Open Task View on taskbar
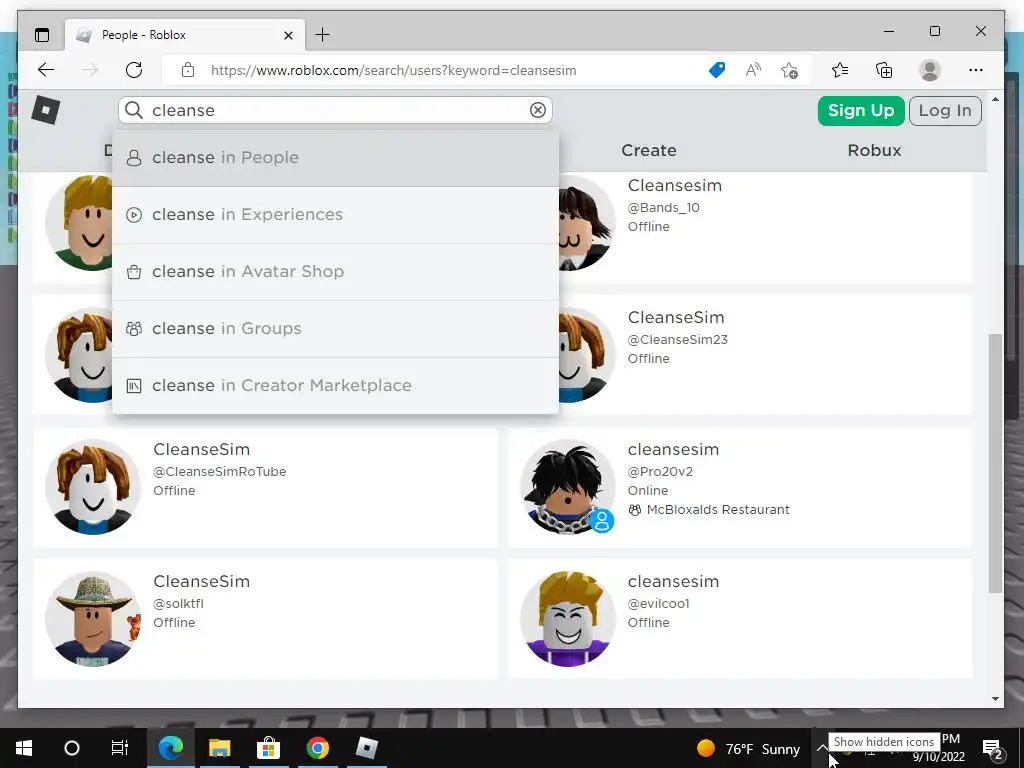1024x768 pixels. point(120,748)
